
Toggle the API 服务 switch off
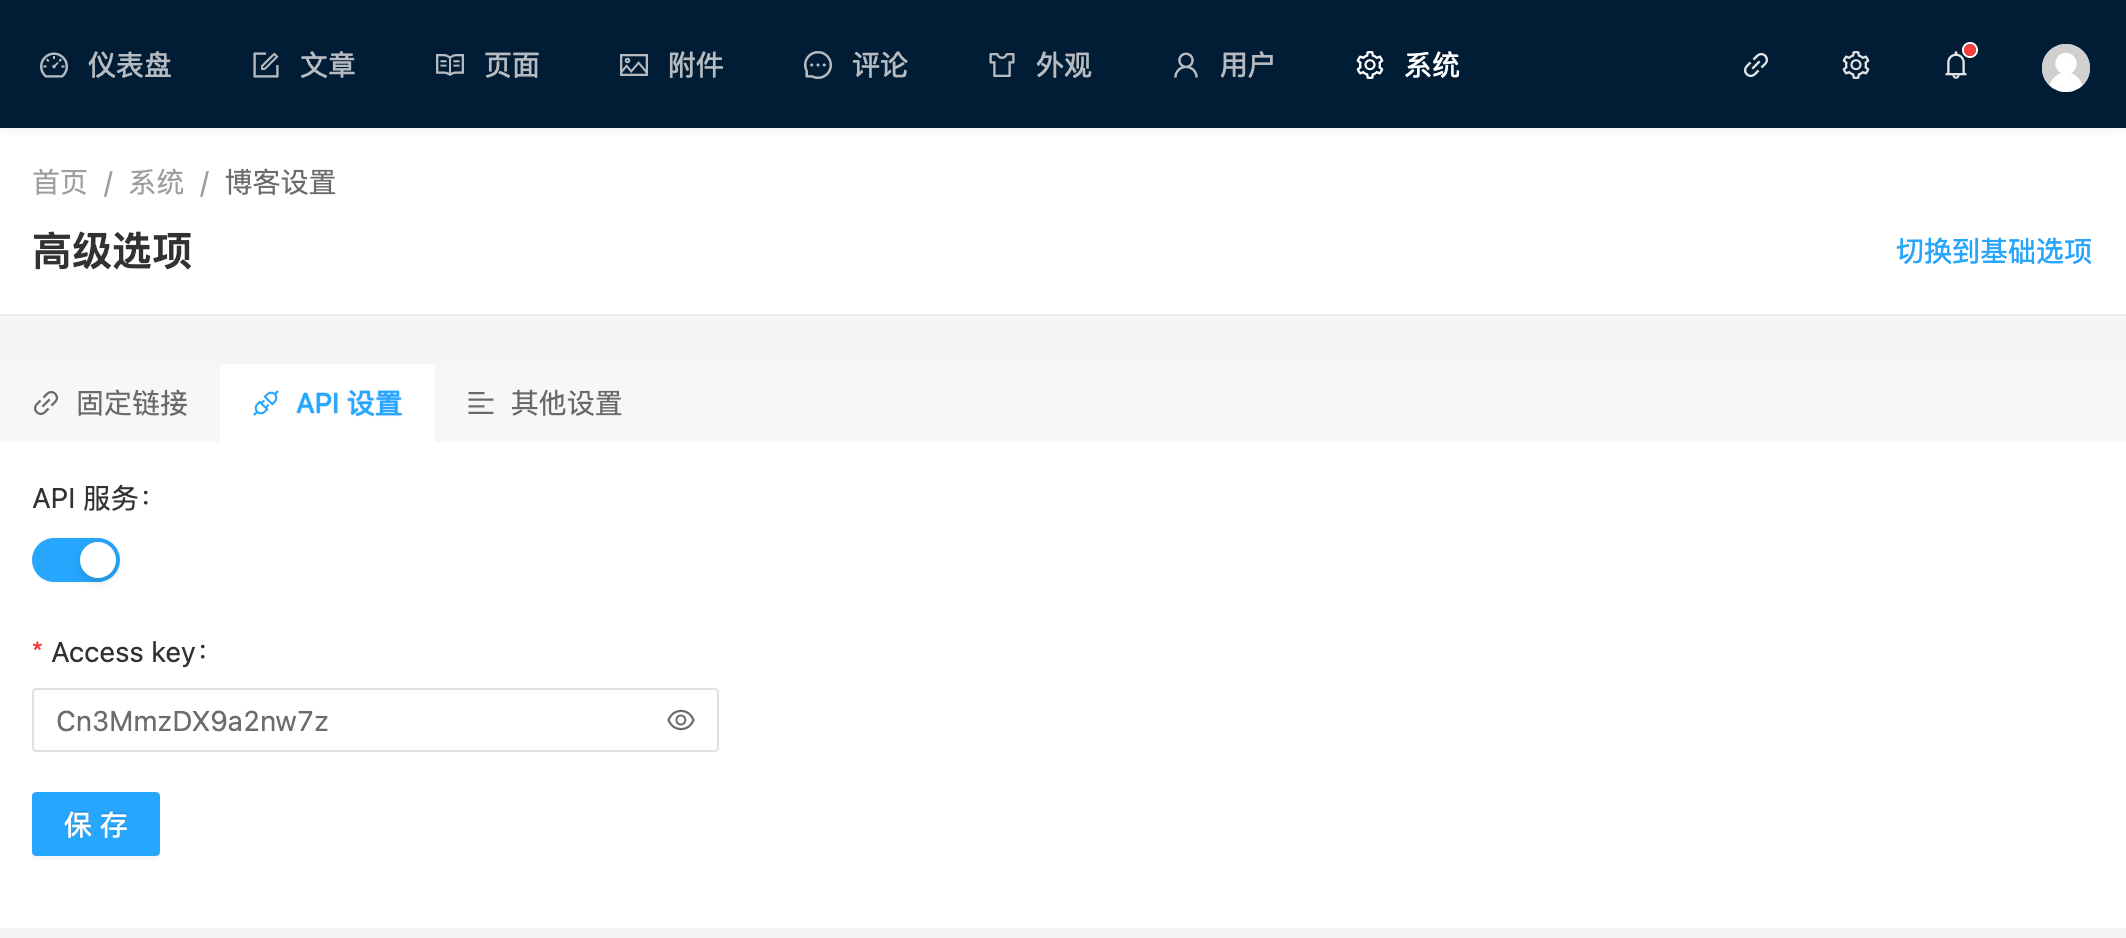pos(76,560)
